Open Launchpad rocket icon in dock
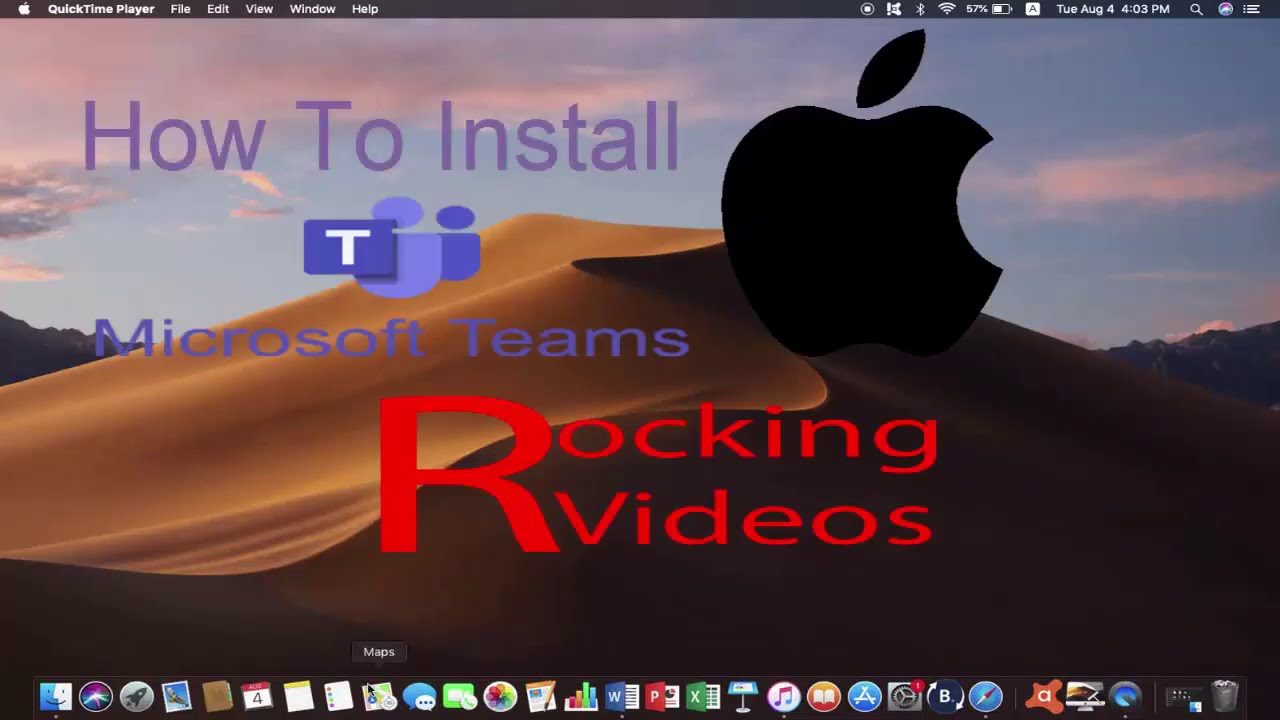Screen dimensions: 1280x720 (136, 696)
